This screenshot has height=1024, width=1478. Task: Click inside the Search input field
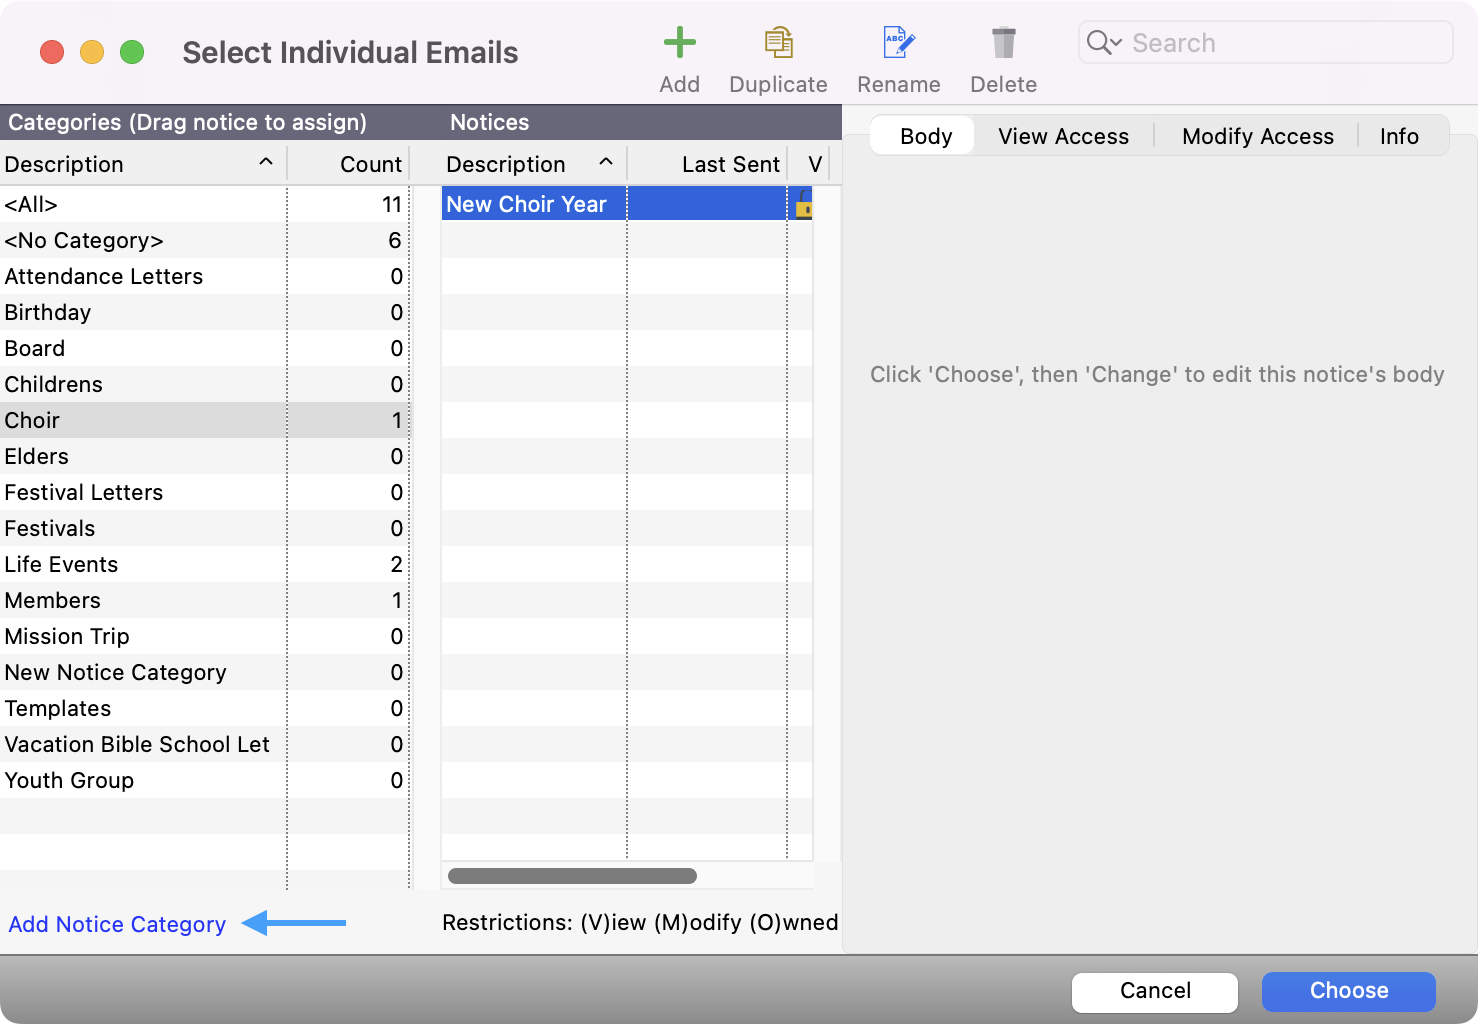(x=1250, y=42)
